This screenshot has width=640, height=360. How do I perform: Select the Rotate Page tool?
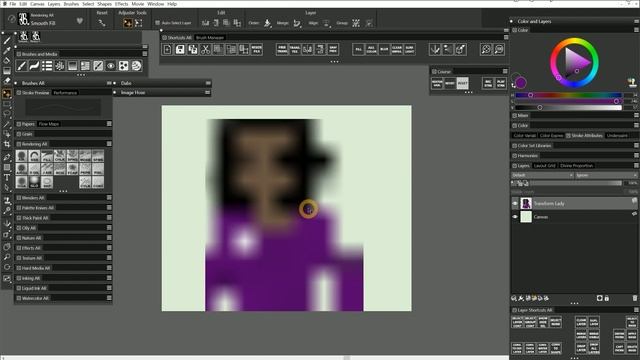coord(7,267)
